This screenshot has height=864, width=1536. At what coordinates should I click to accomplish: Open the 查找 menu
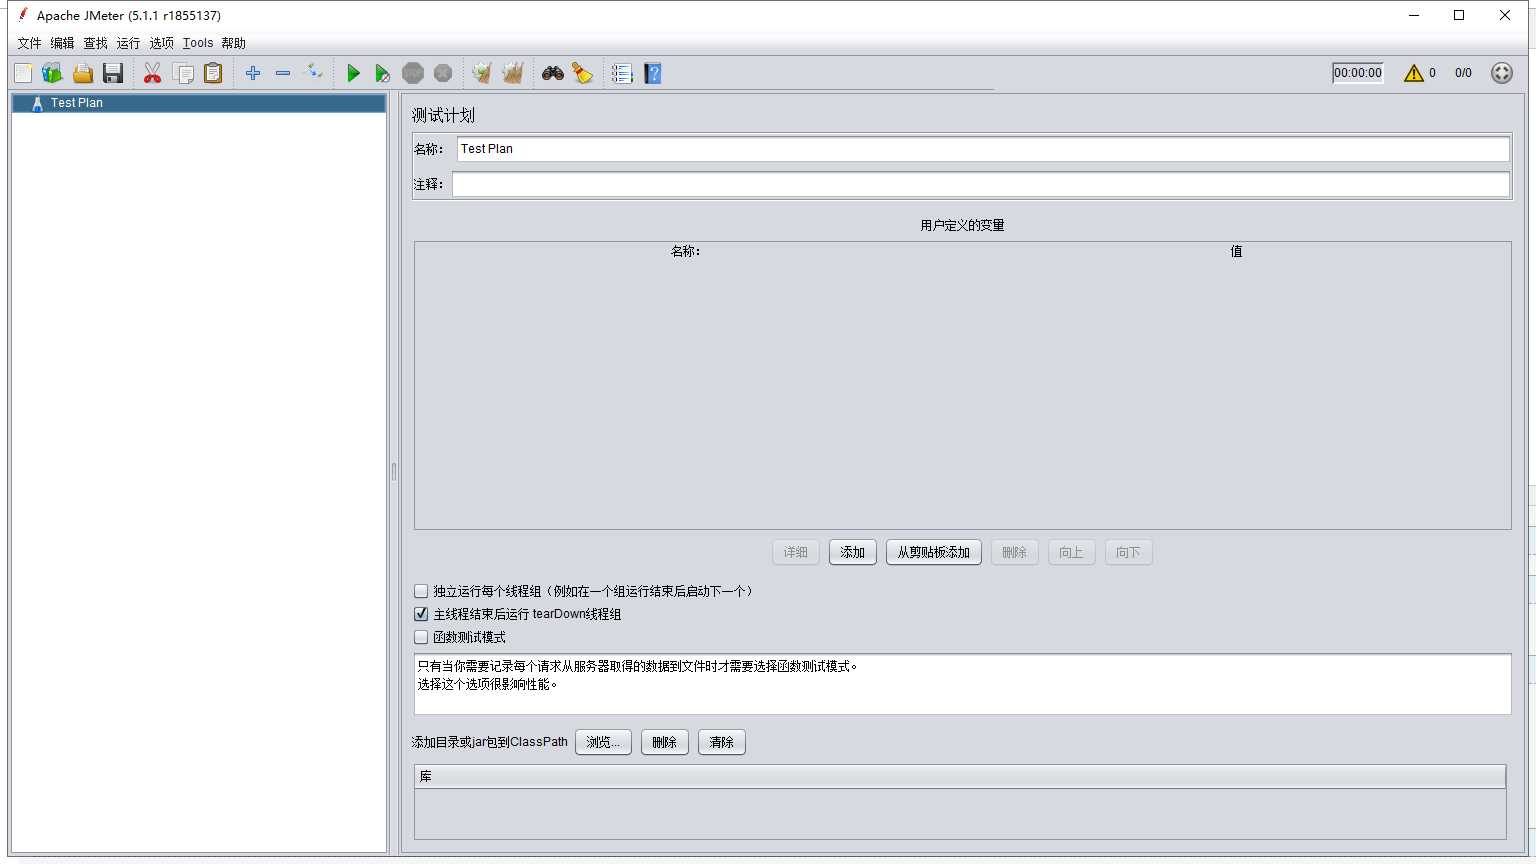click(95, 43)
